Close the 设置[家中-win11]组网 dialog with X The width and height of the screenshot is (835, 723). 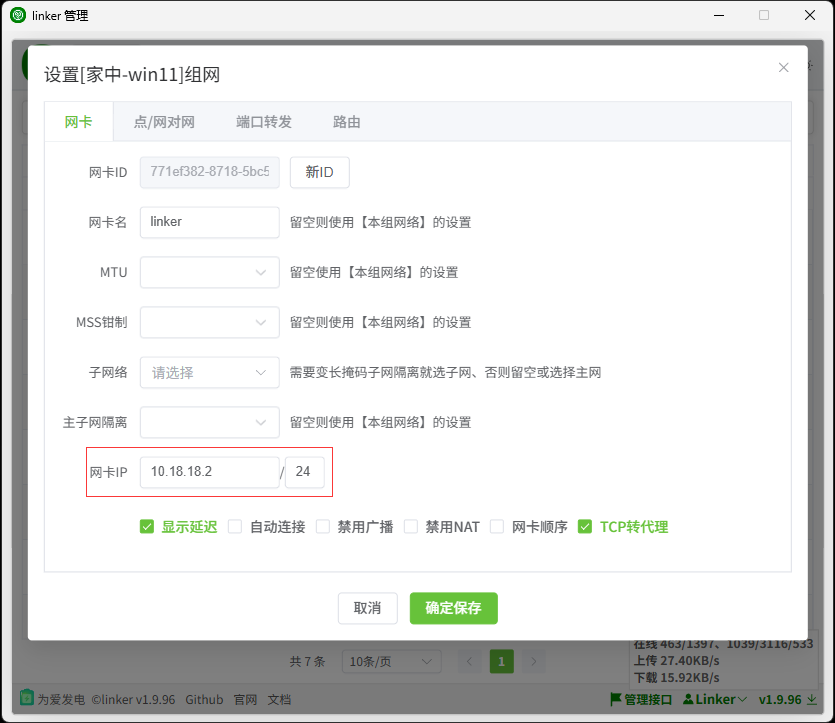point(783,67)
